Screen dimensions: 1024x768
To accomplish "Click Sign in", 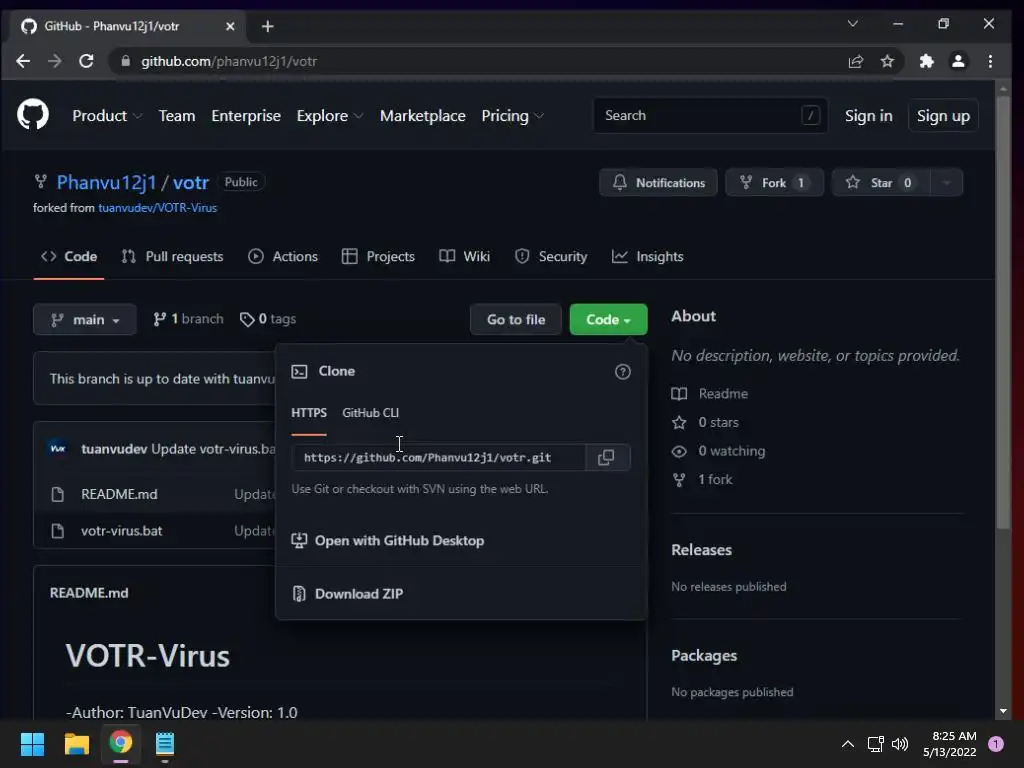I will (868, 116).
